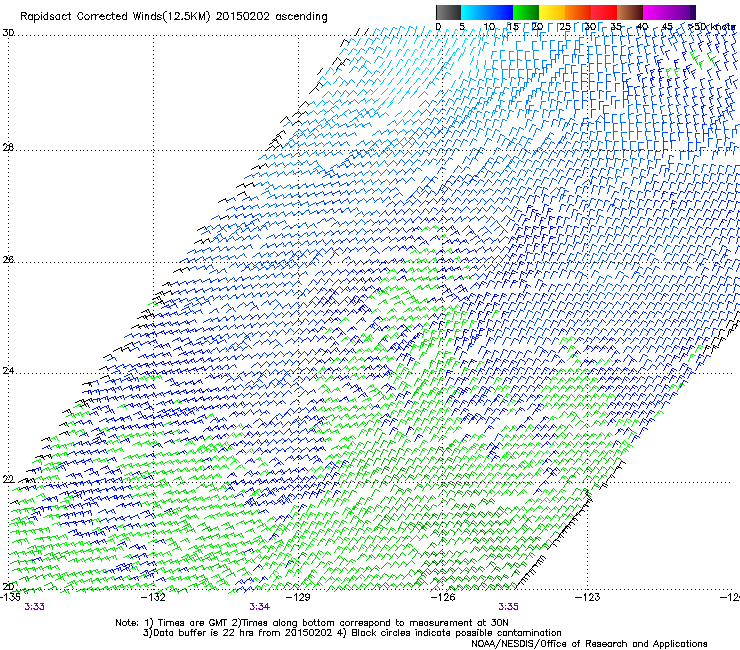740x650 pixels.
Task: Click the longitude -129 axis label
Action: point(298,597)
